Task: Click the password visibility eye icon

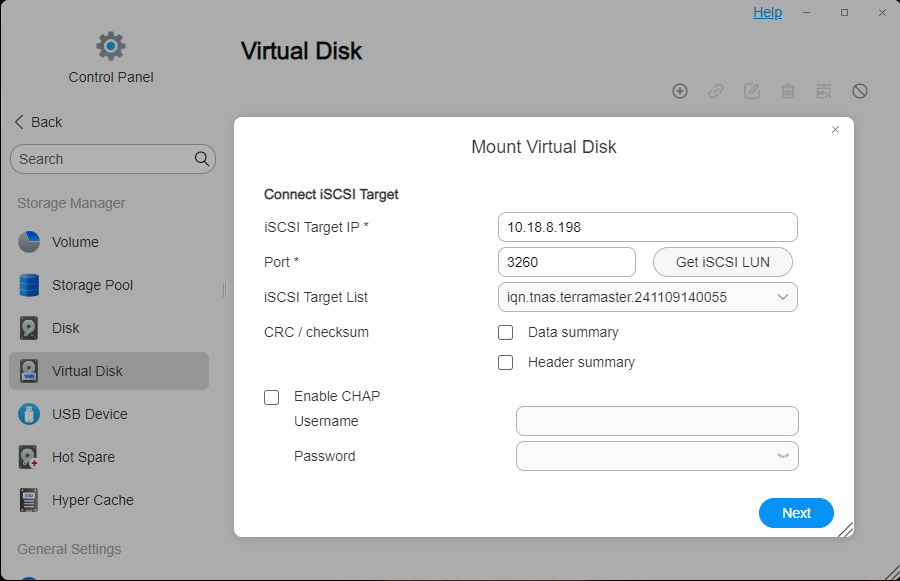Action: tap(782, 456)
